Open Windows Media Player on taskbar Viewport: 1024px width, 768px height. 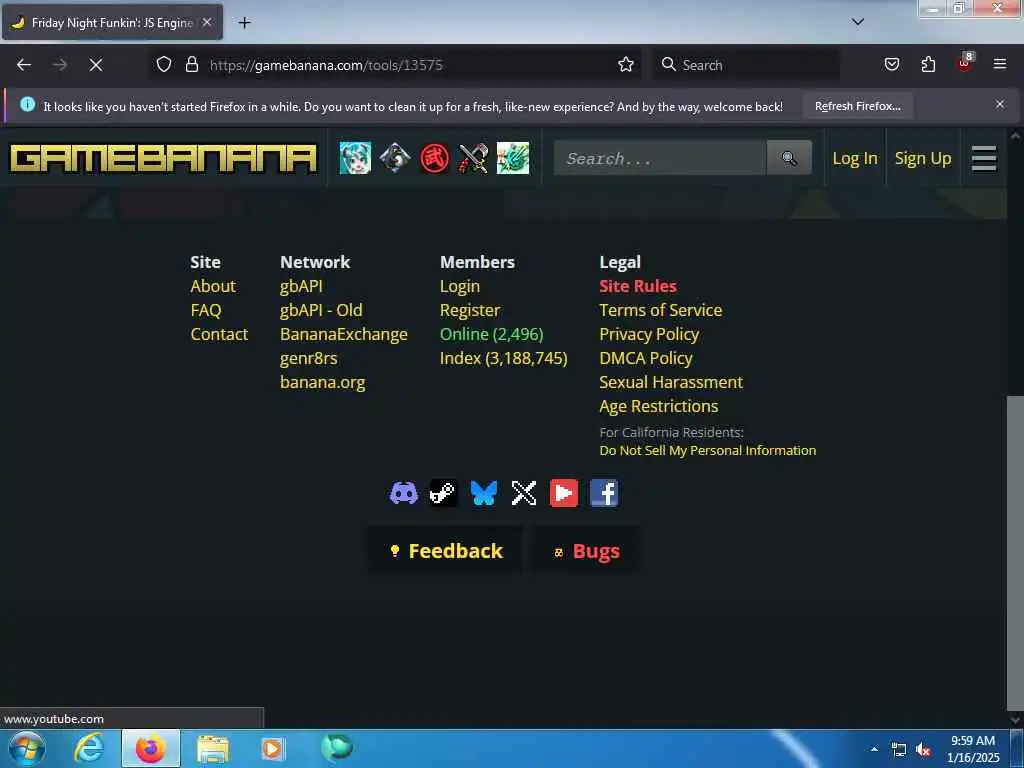(x=273, y=749)
